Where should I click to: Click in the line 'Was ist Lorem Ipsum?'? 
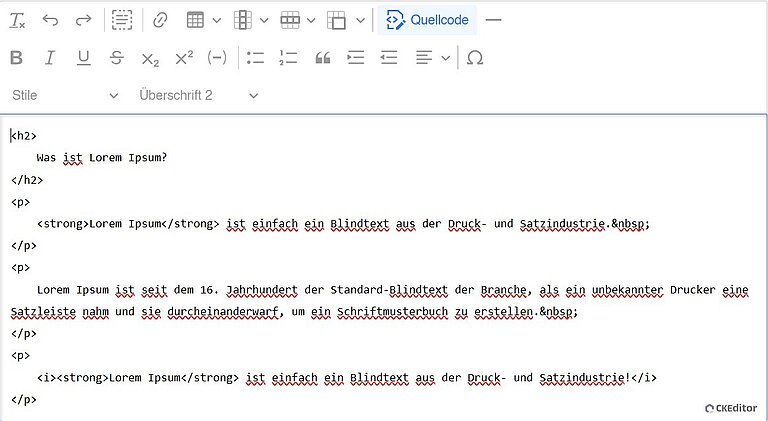101,157
